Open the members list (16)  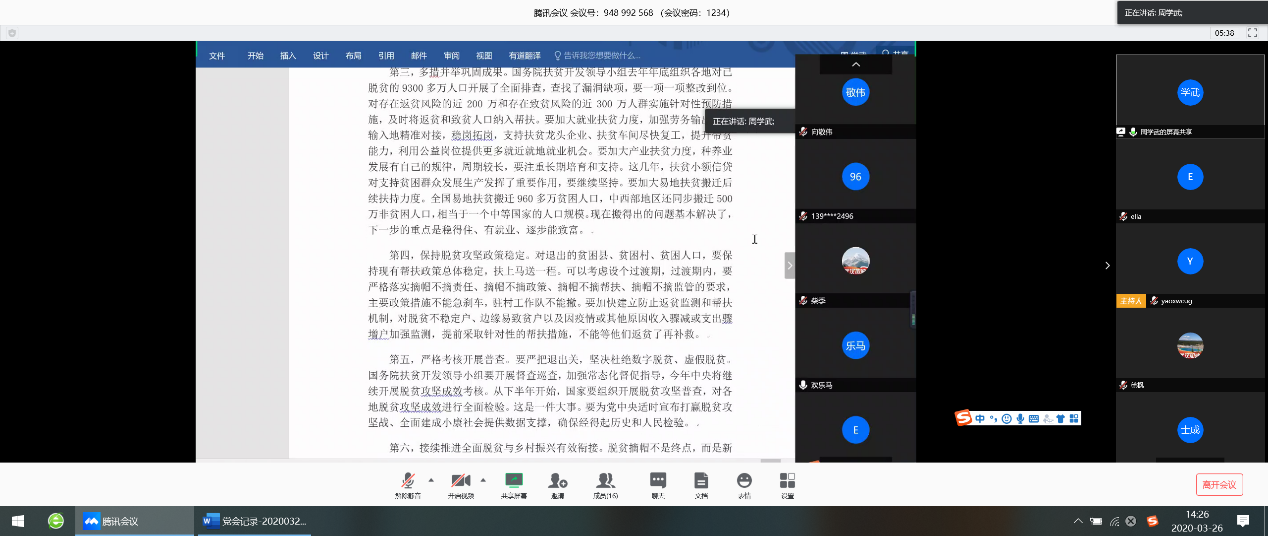(x=605, y=482)
